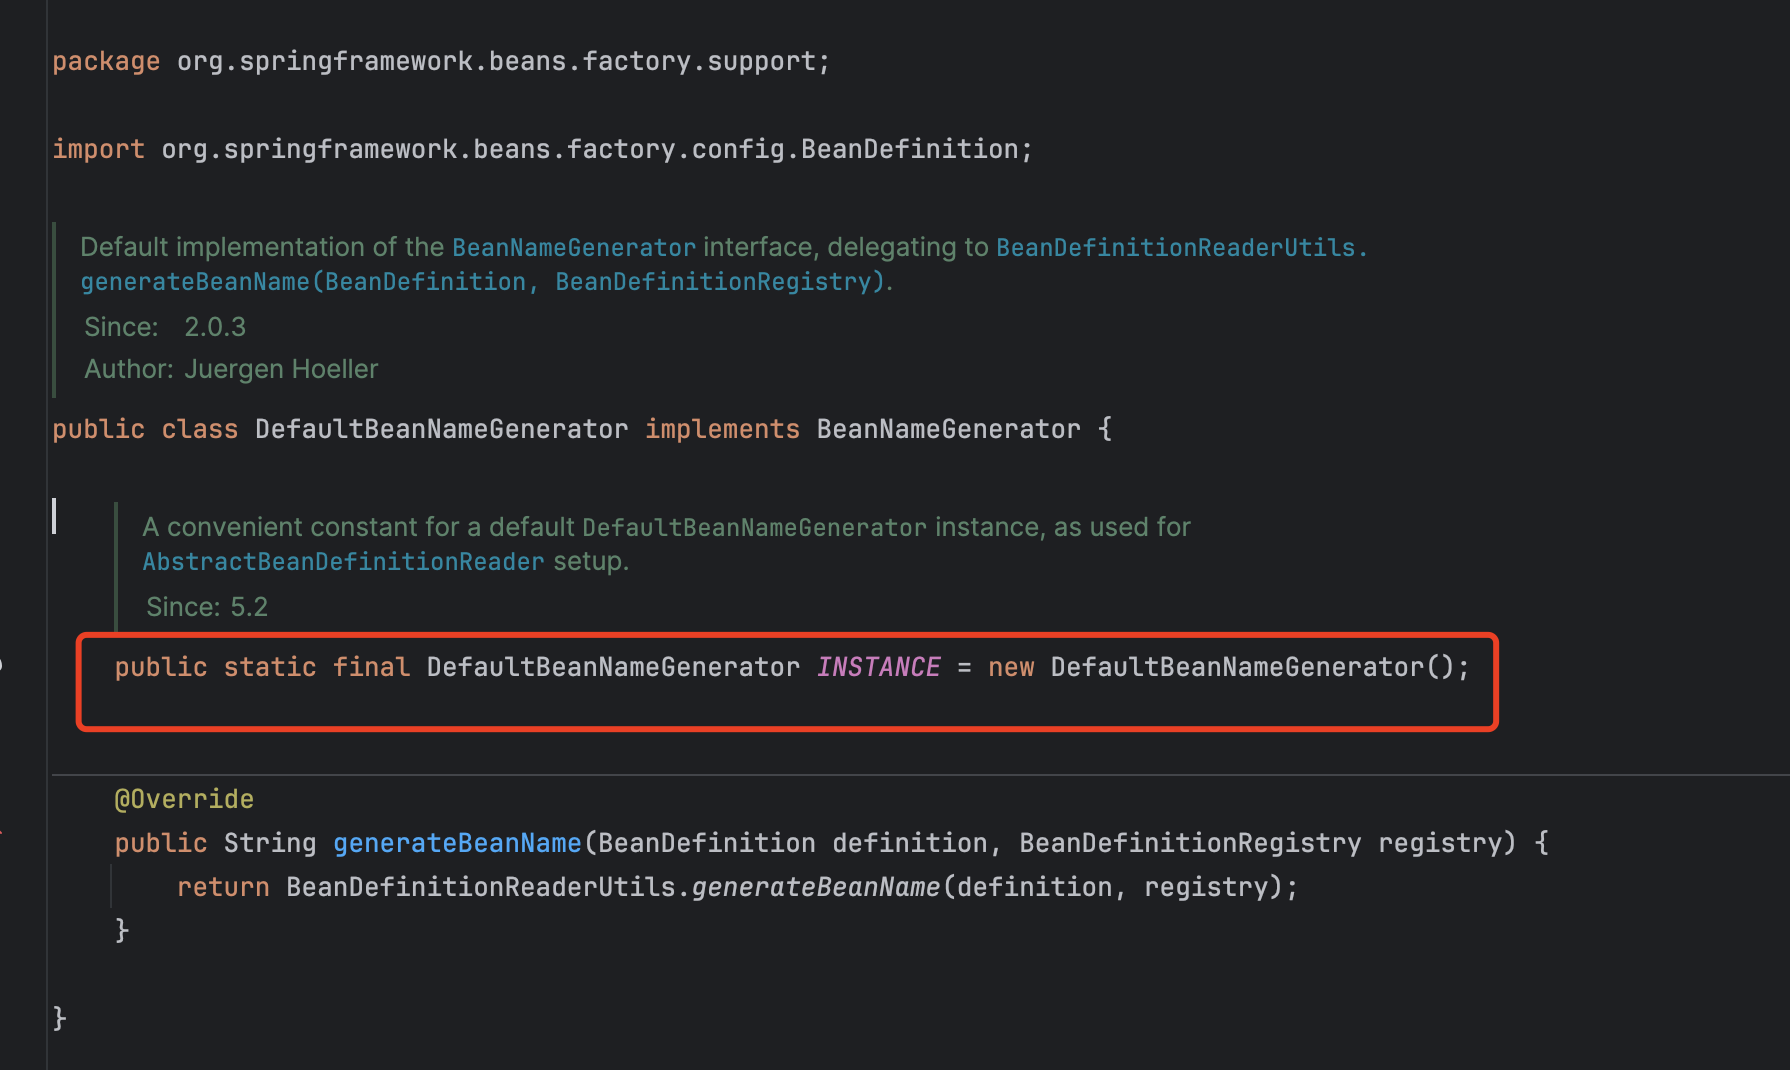
Task: Click org.springframework.beans.factory.support package name
Action: 496,61
